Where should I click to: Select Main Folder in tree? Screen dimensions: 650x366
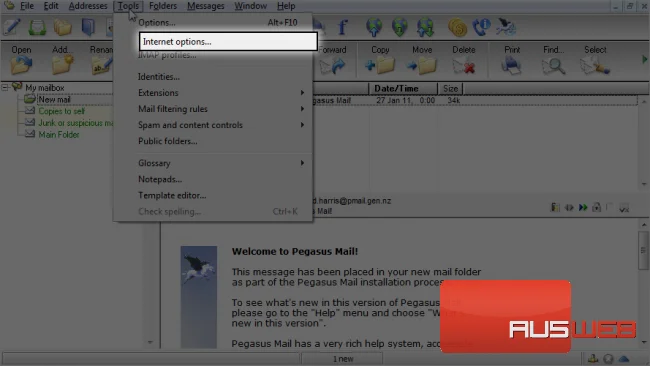(x=58, y=135)
